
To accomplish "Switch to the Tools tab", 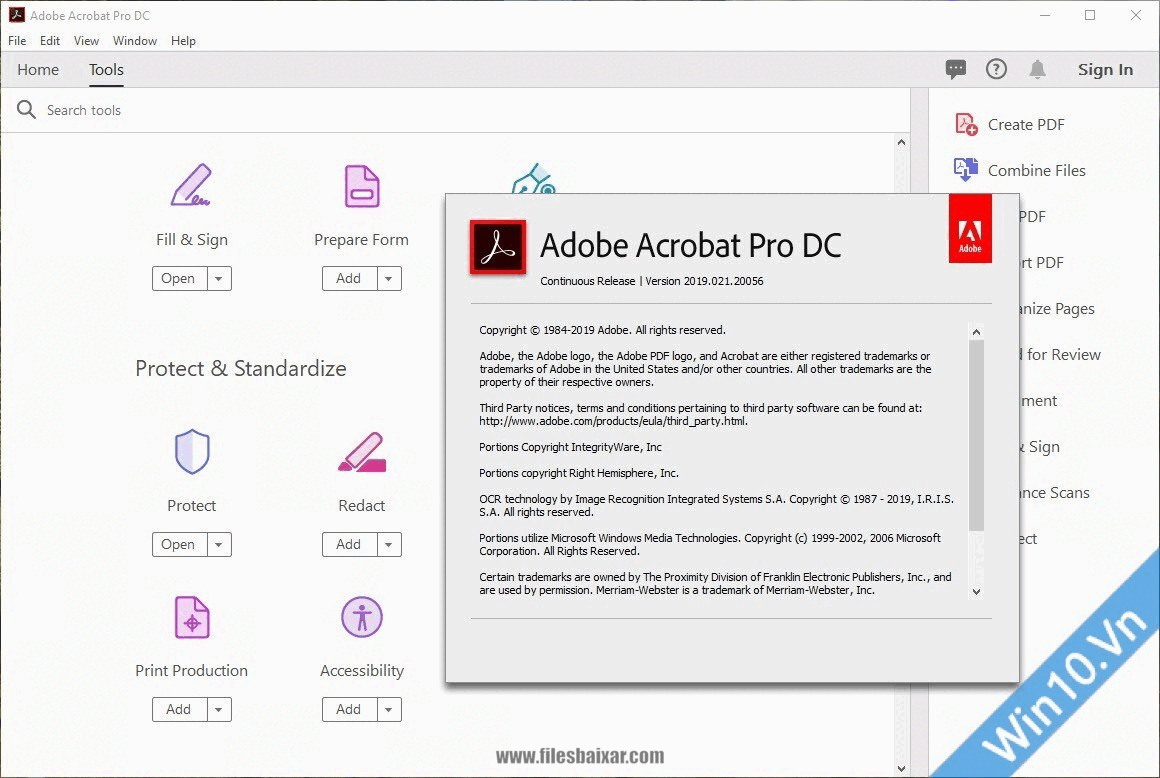I will pyautogui.click(x=107, y=70).
